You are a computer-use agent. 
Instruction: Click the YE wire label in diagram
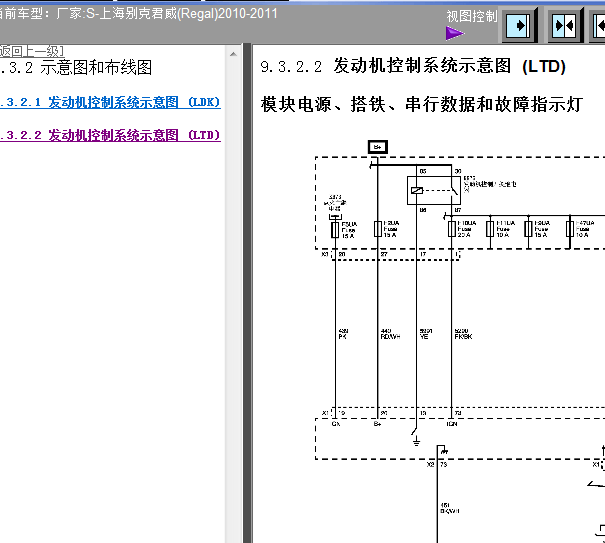(424, 337)
